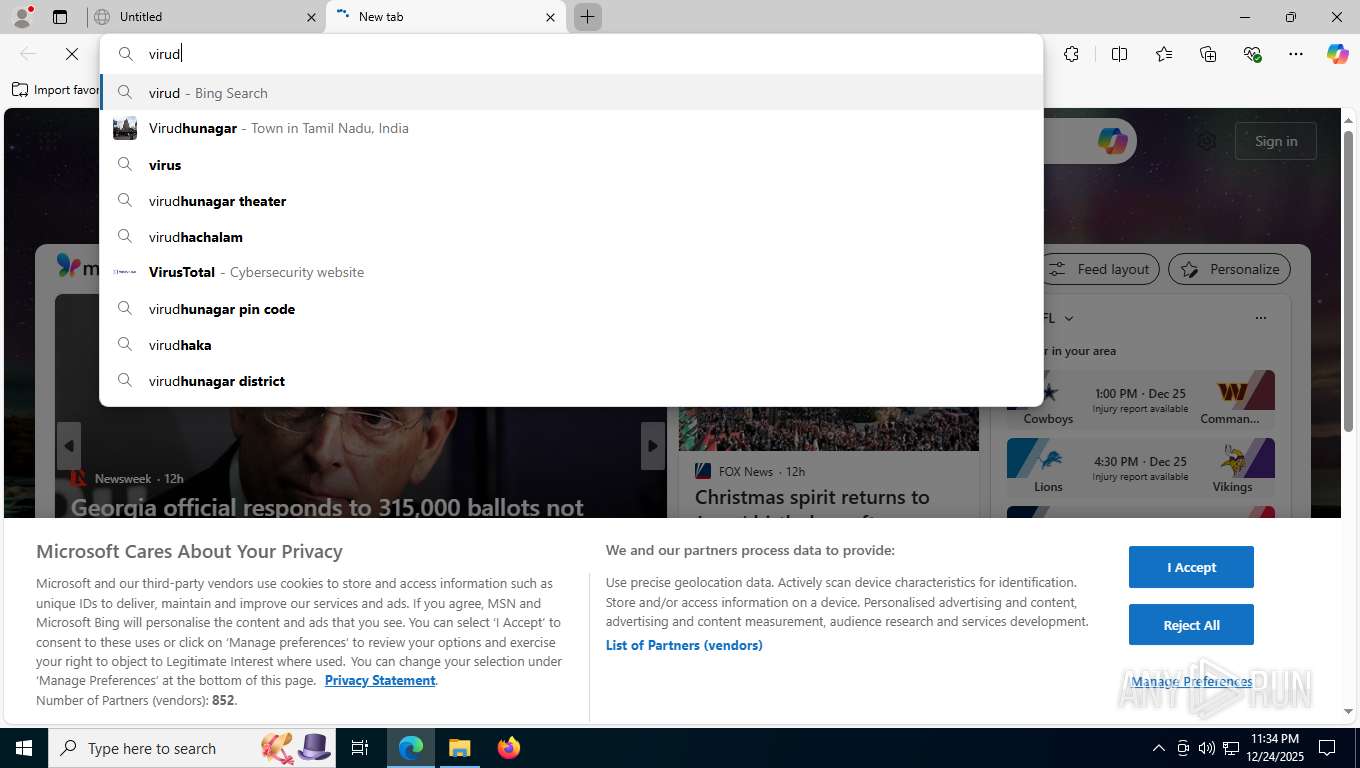Open the Privacy Statement link
The image size is (1360, 768).
tap(380, 680)
